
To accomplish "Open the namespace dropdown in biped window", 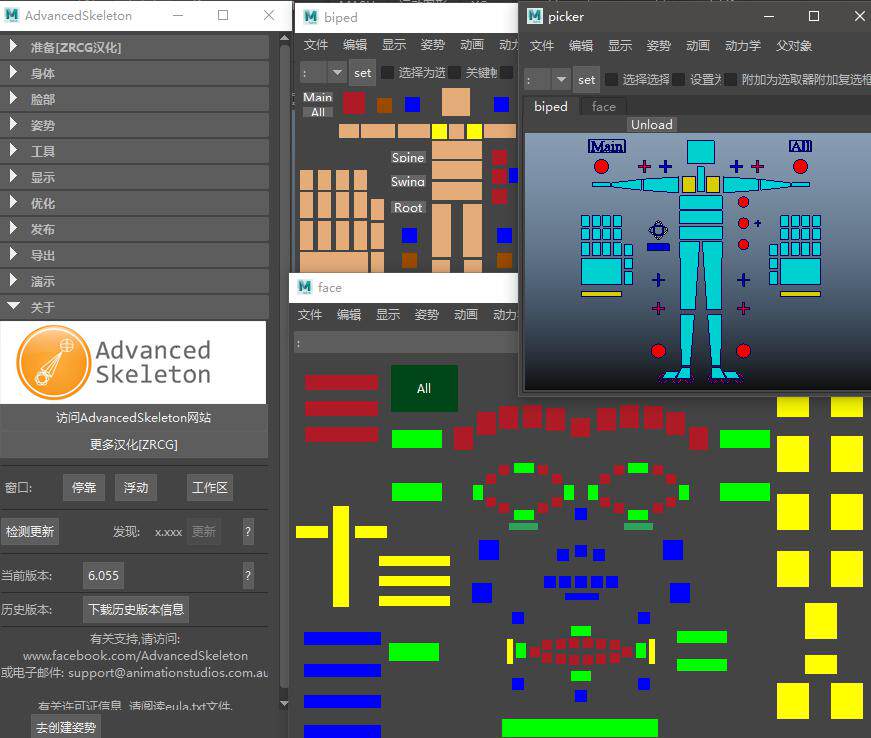I will [337, 72].
